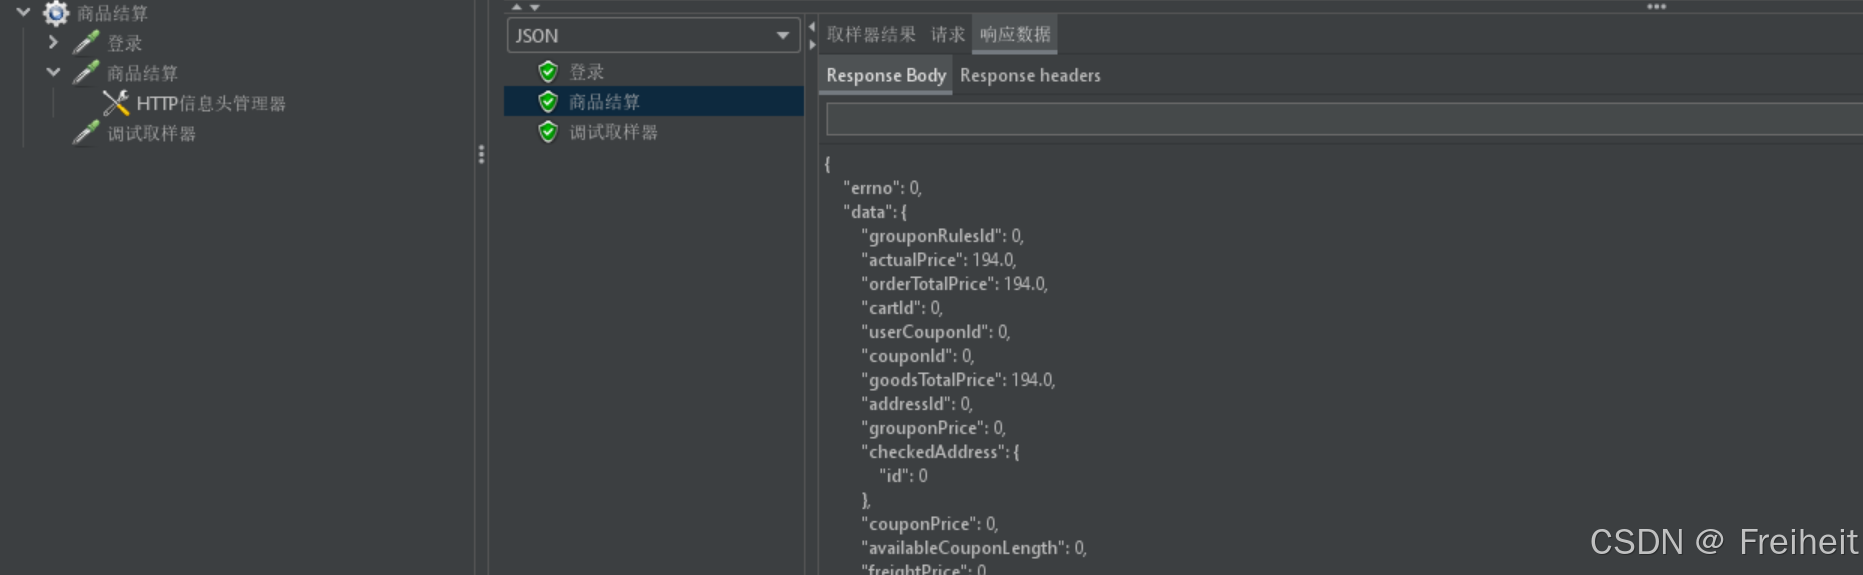
Task: Click the "goodsTotalPrice": 194.0 line
Action: (958, 379)
